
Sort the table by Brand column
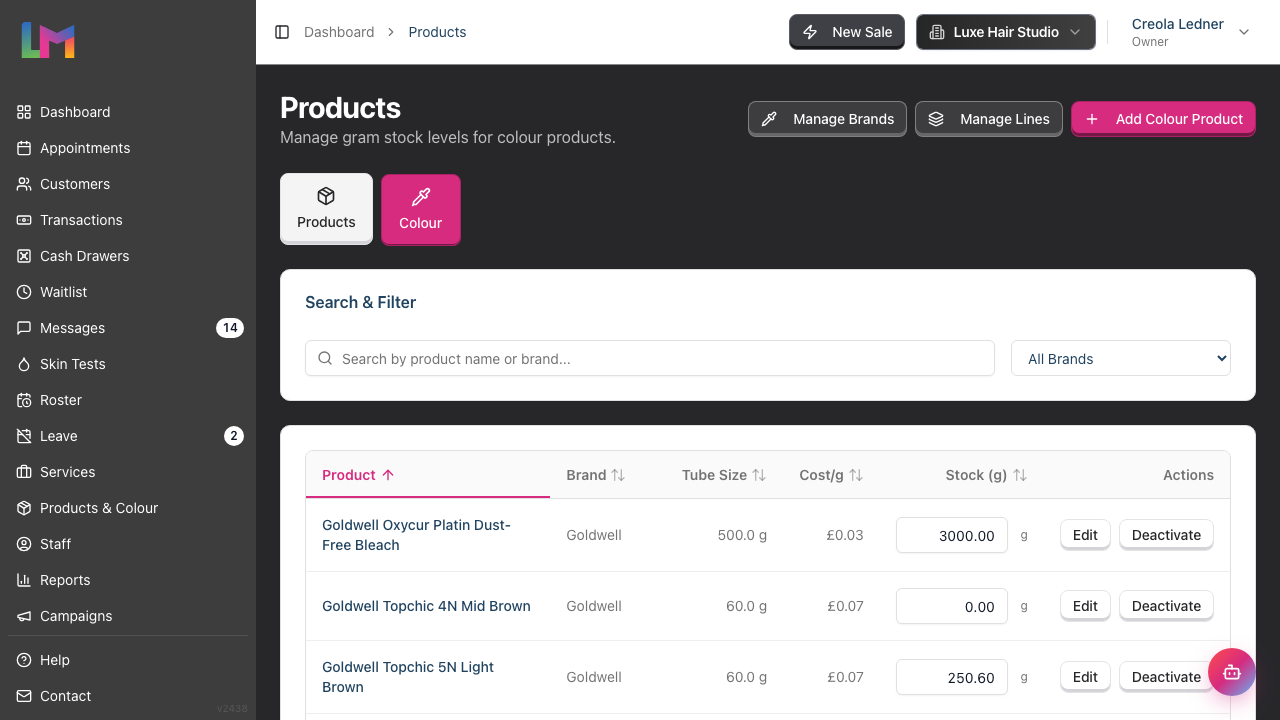point(595,475)
